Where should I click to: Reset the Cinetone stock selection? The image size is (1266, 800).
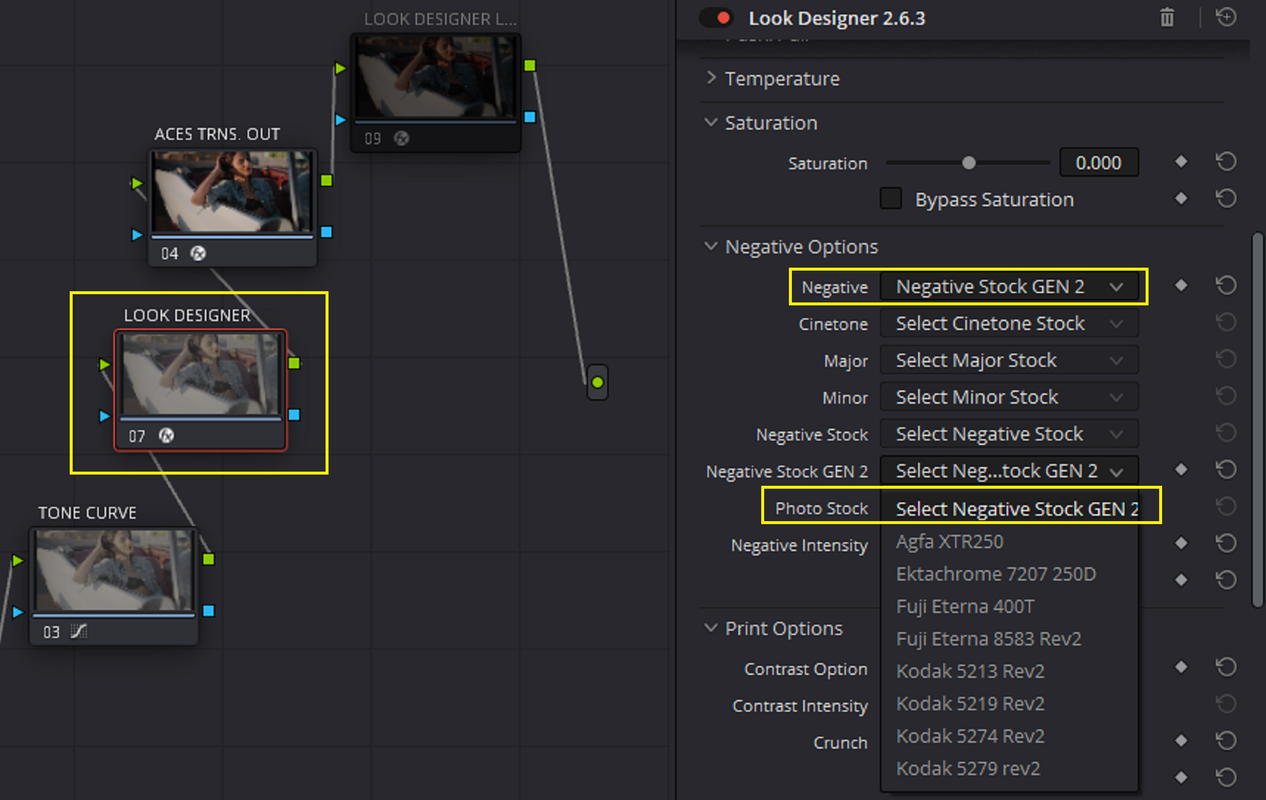click(x=1226, y=323)
